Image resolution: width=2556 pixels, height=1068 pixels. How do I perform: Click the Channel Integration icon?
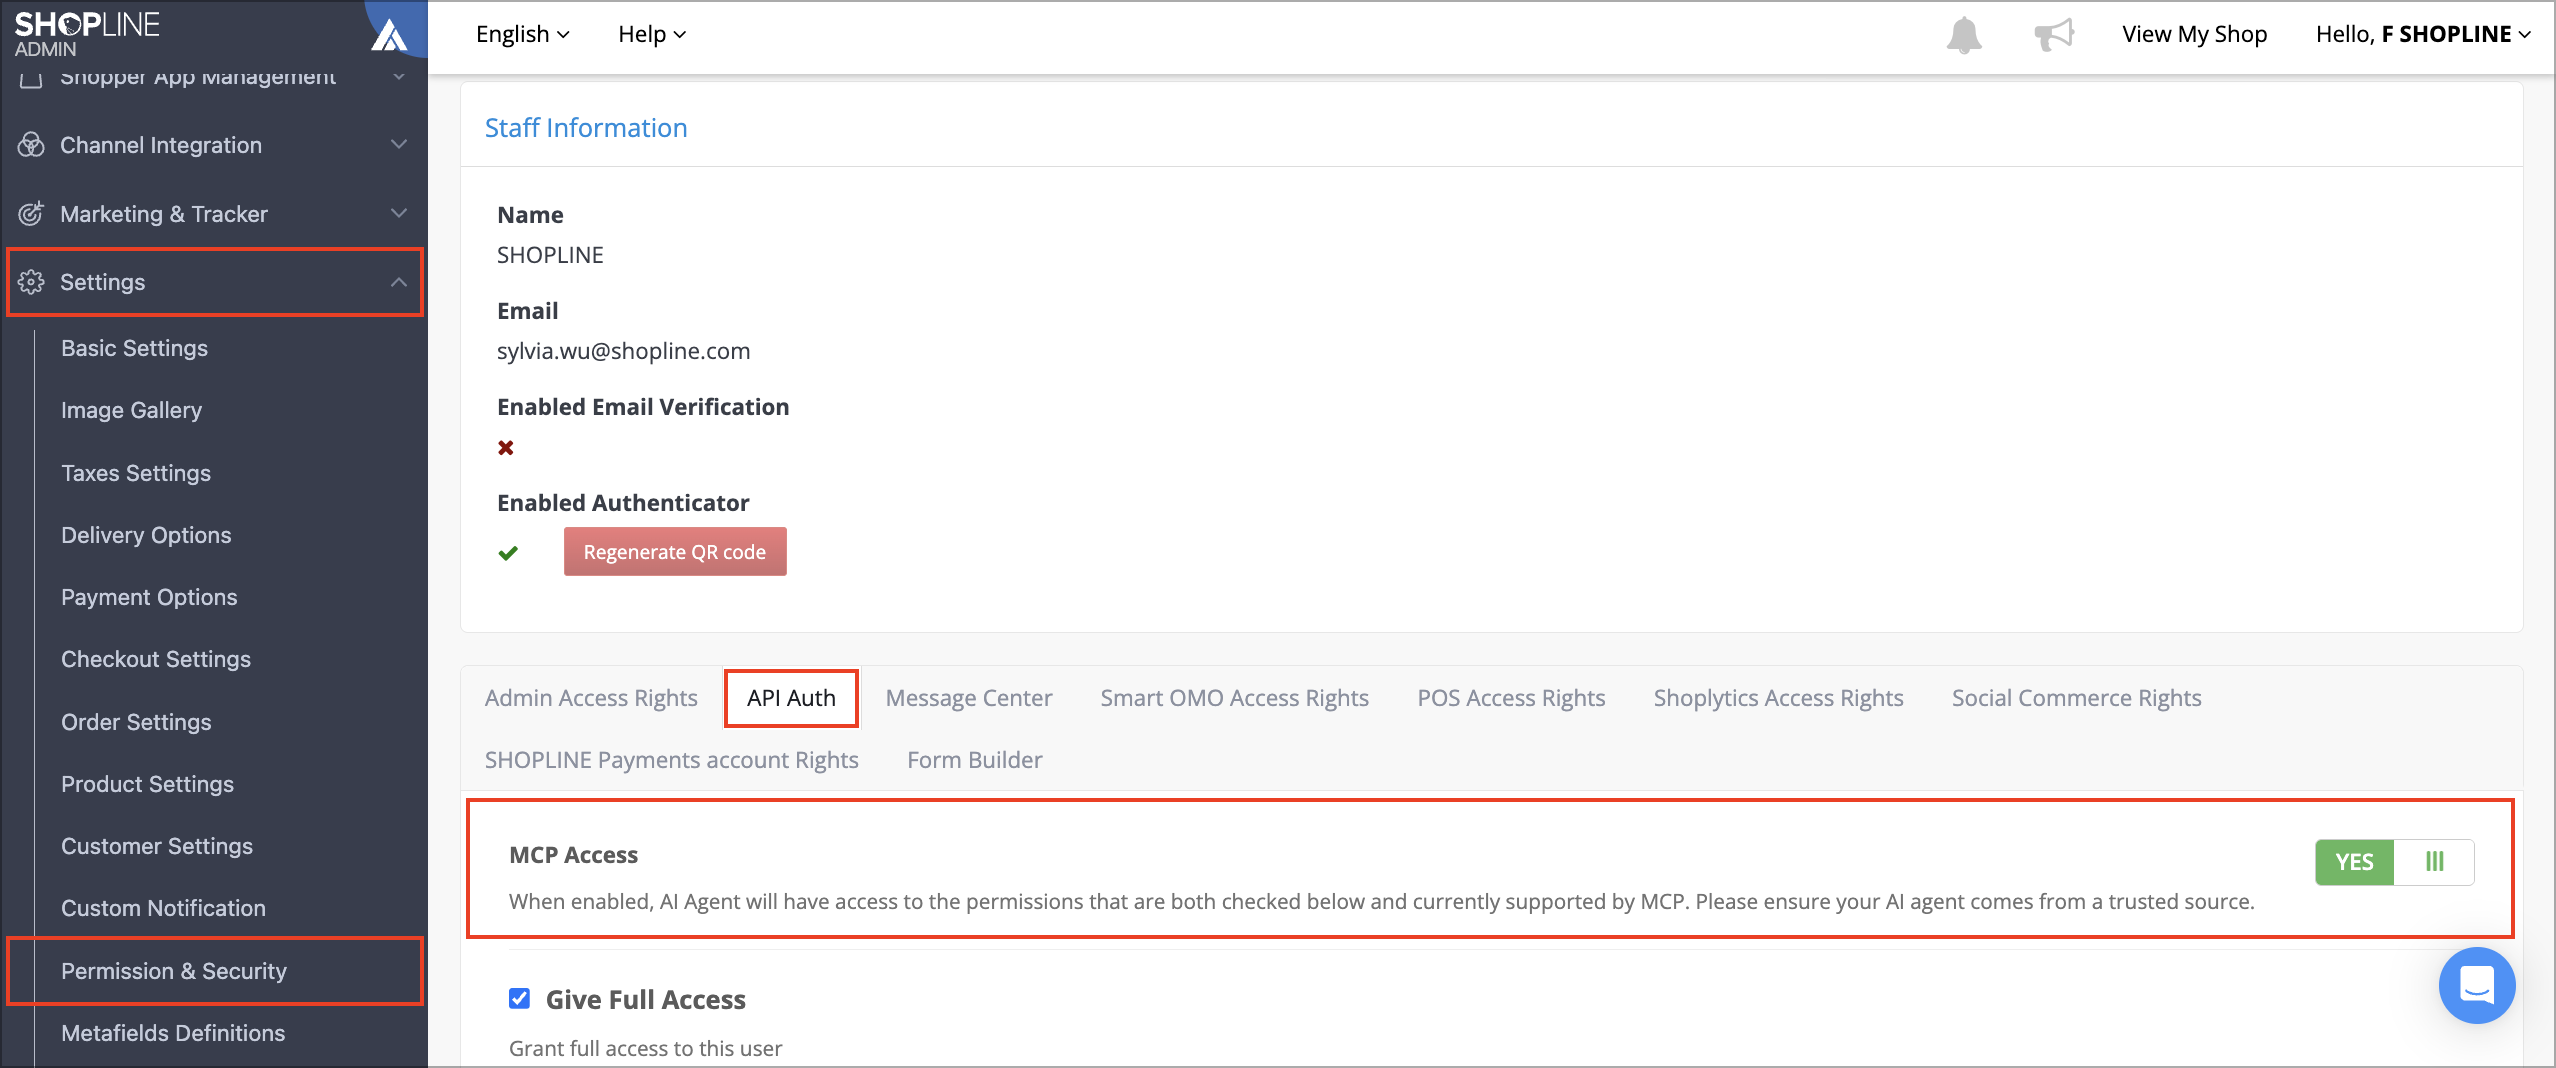pos(31,145)
